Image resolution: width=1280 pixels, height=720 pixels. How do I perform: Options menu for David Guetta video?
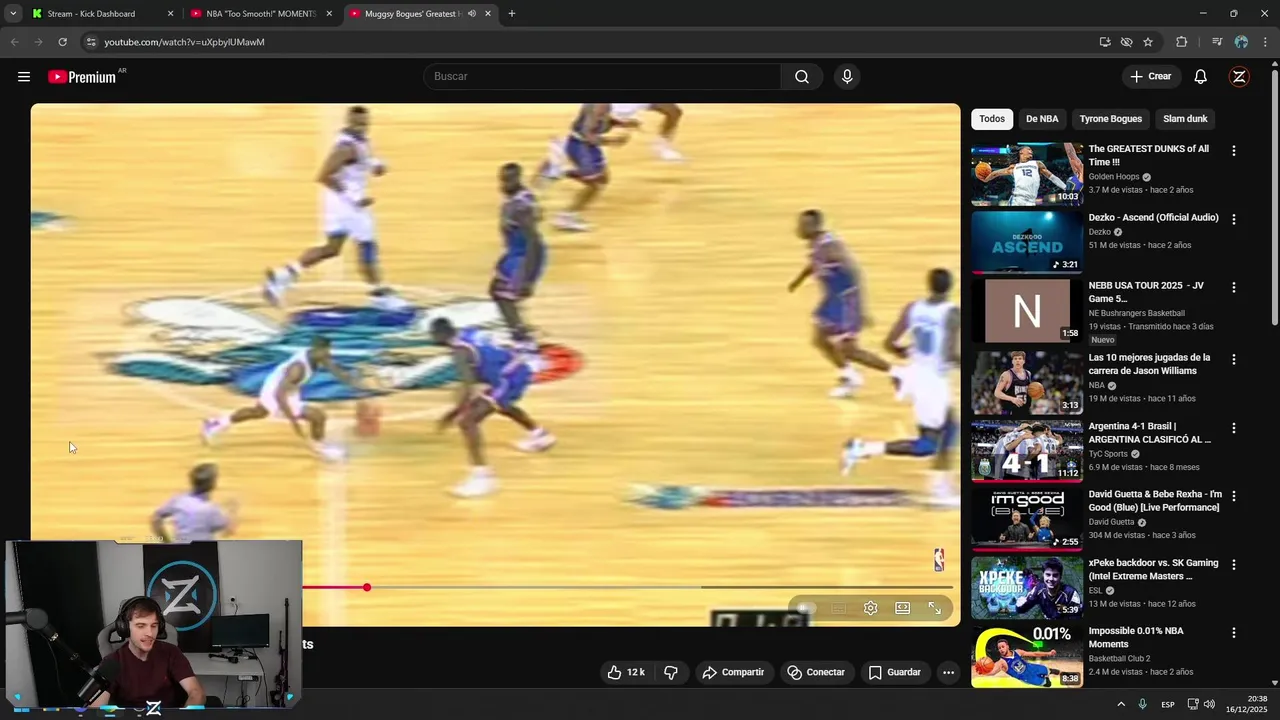pos(1233,496)
